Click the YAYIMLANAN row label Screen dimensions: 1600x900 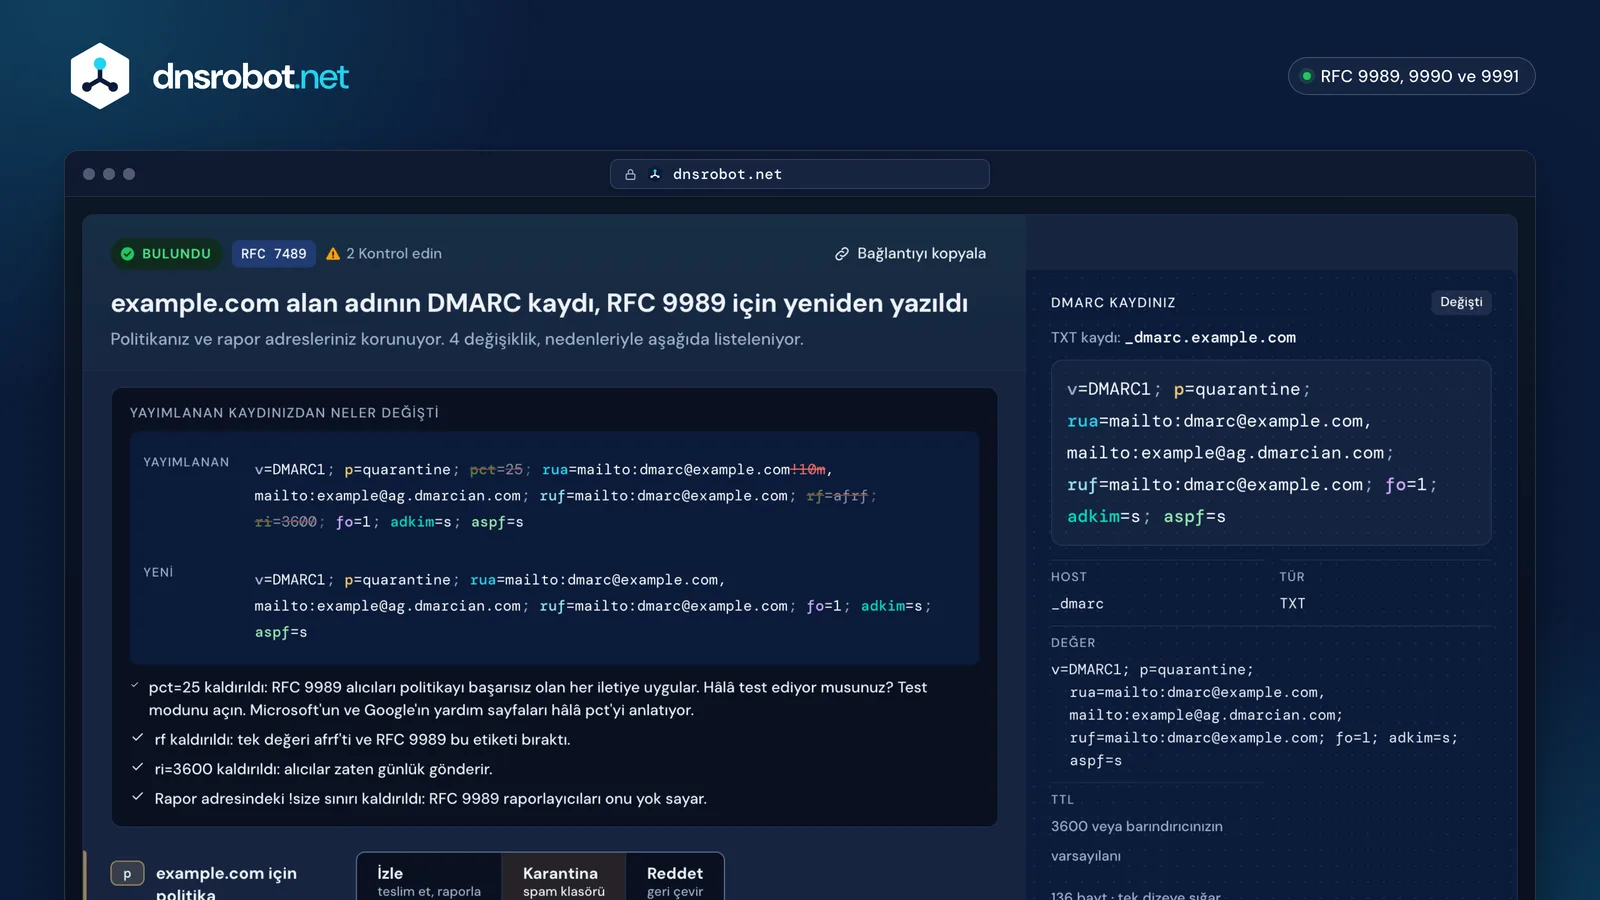click(186, 462)
